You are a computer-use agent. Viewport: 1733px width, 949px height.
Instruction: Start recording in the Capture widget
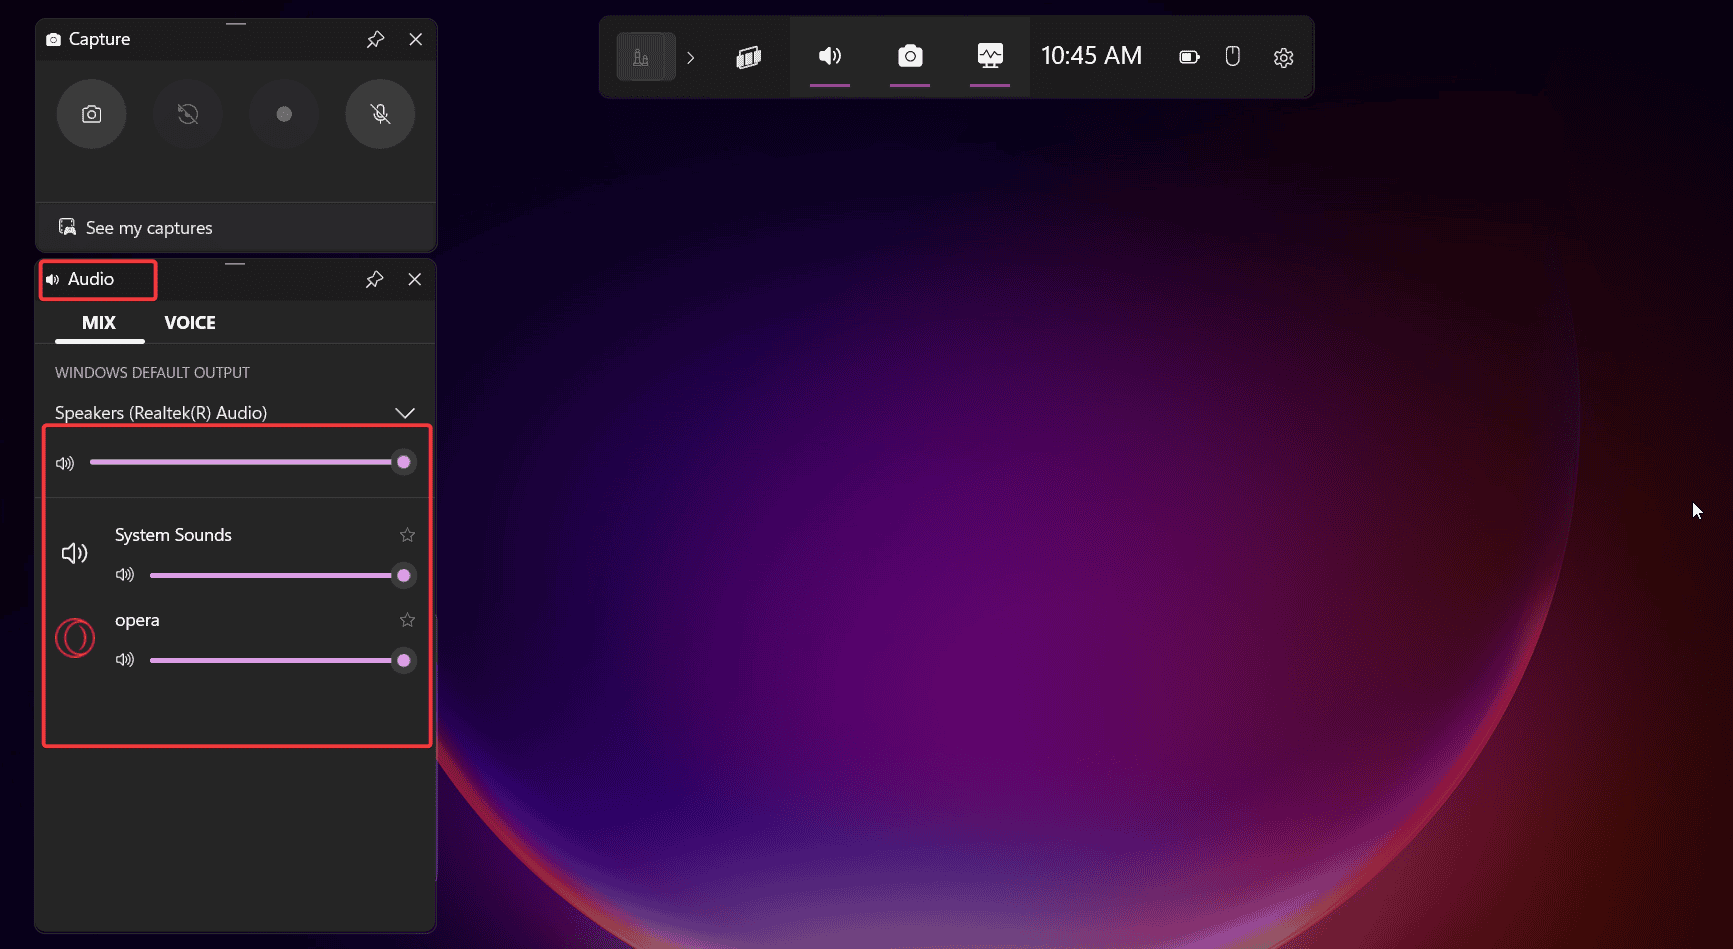(284, 114)
